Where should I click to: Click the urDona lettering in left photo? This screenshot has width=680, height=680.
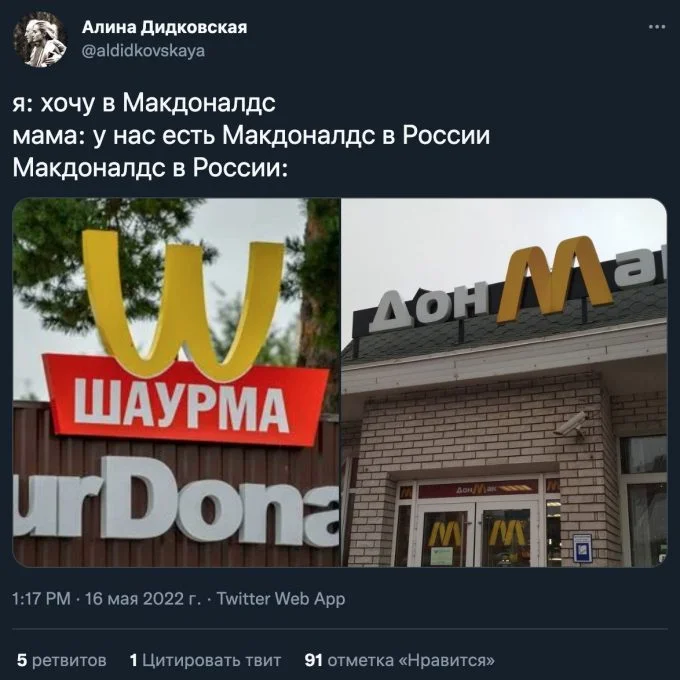(176, 502)
